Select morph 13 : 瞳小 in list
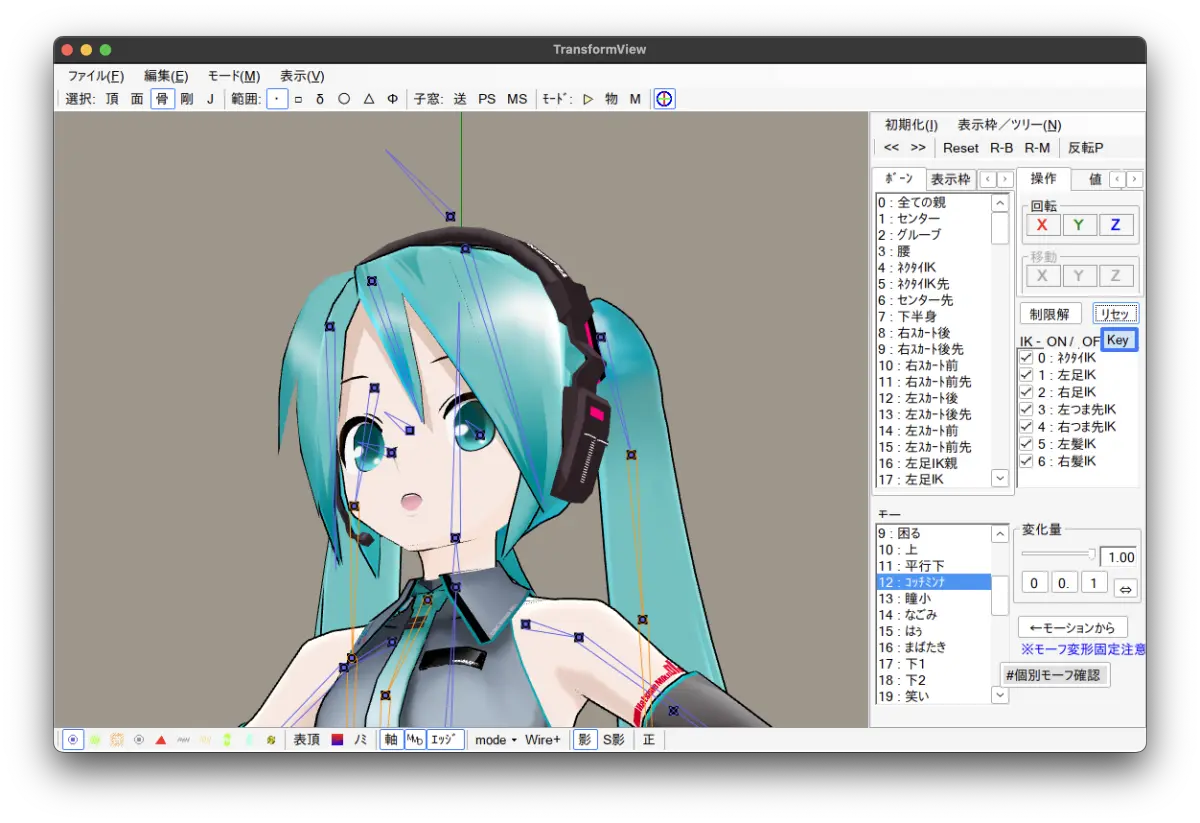 click(932, 598)
